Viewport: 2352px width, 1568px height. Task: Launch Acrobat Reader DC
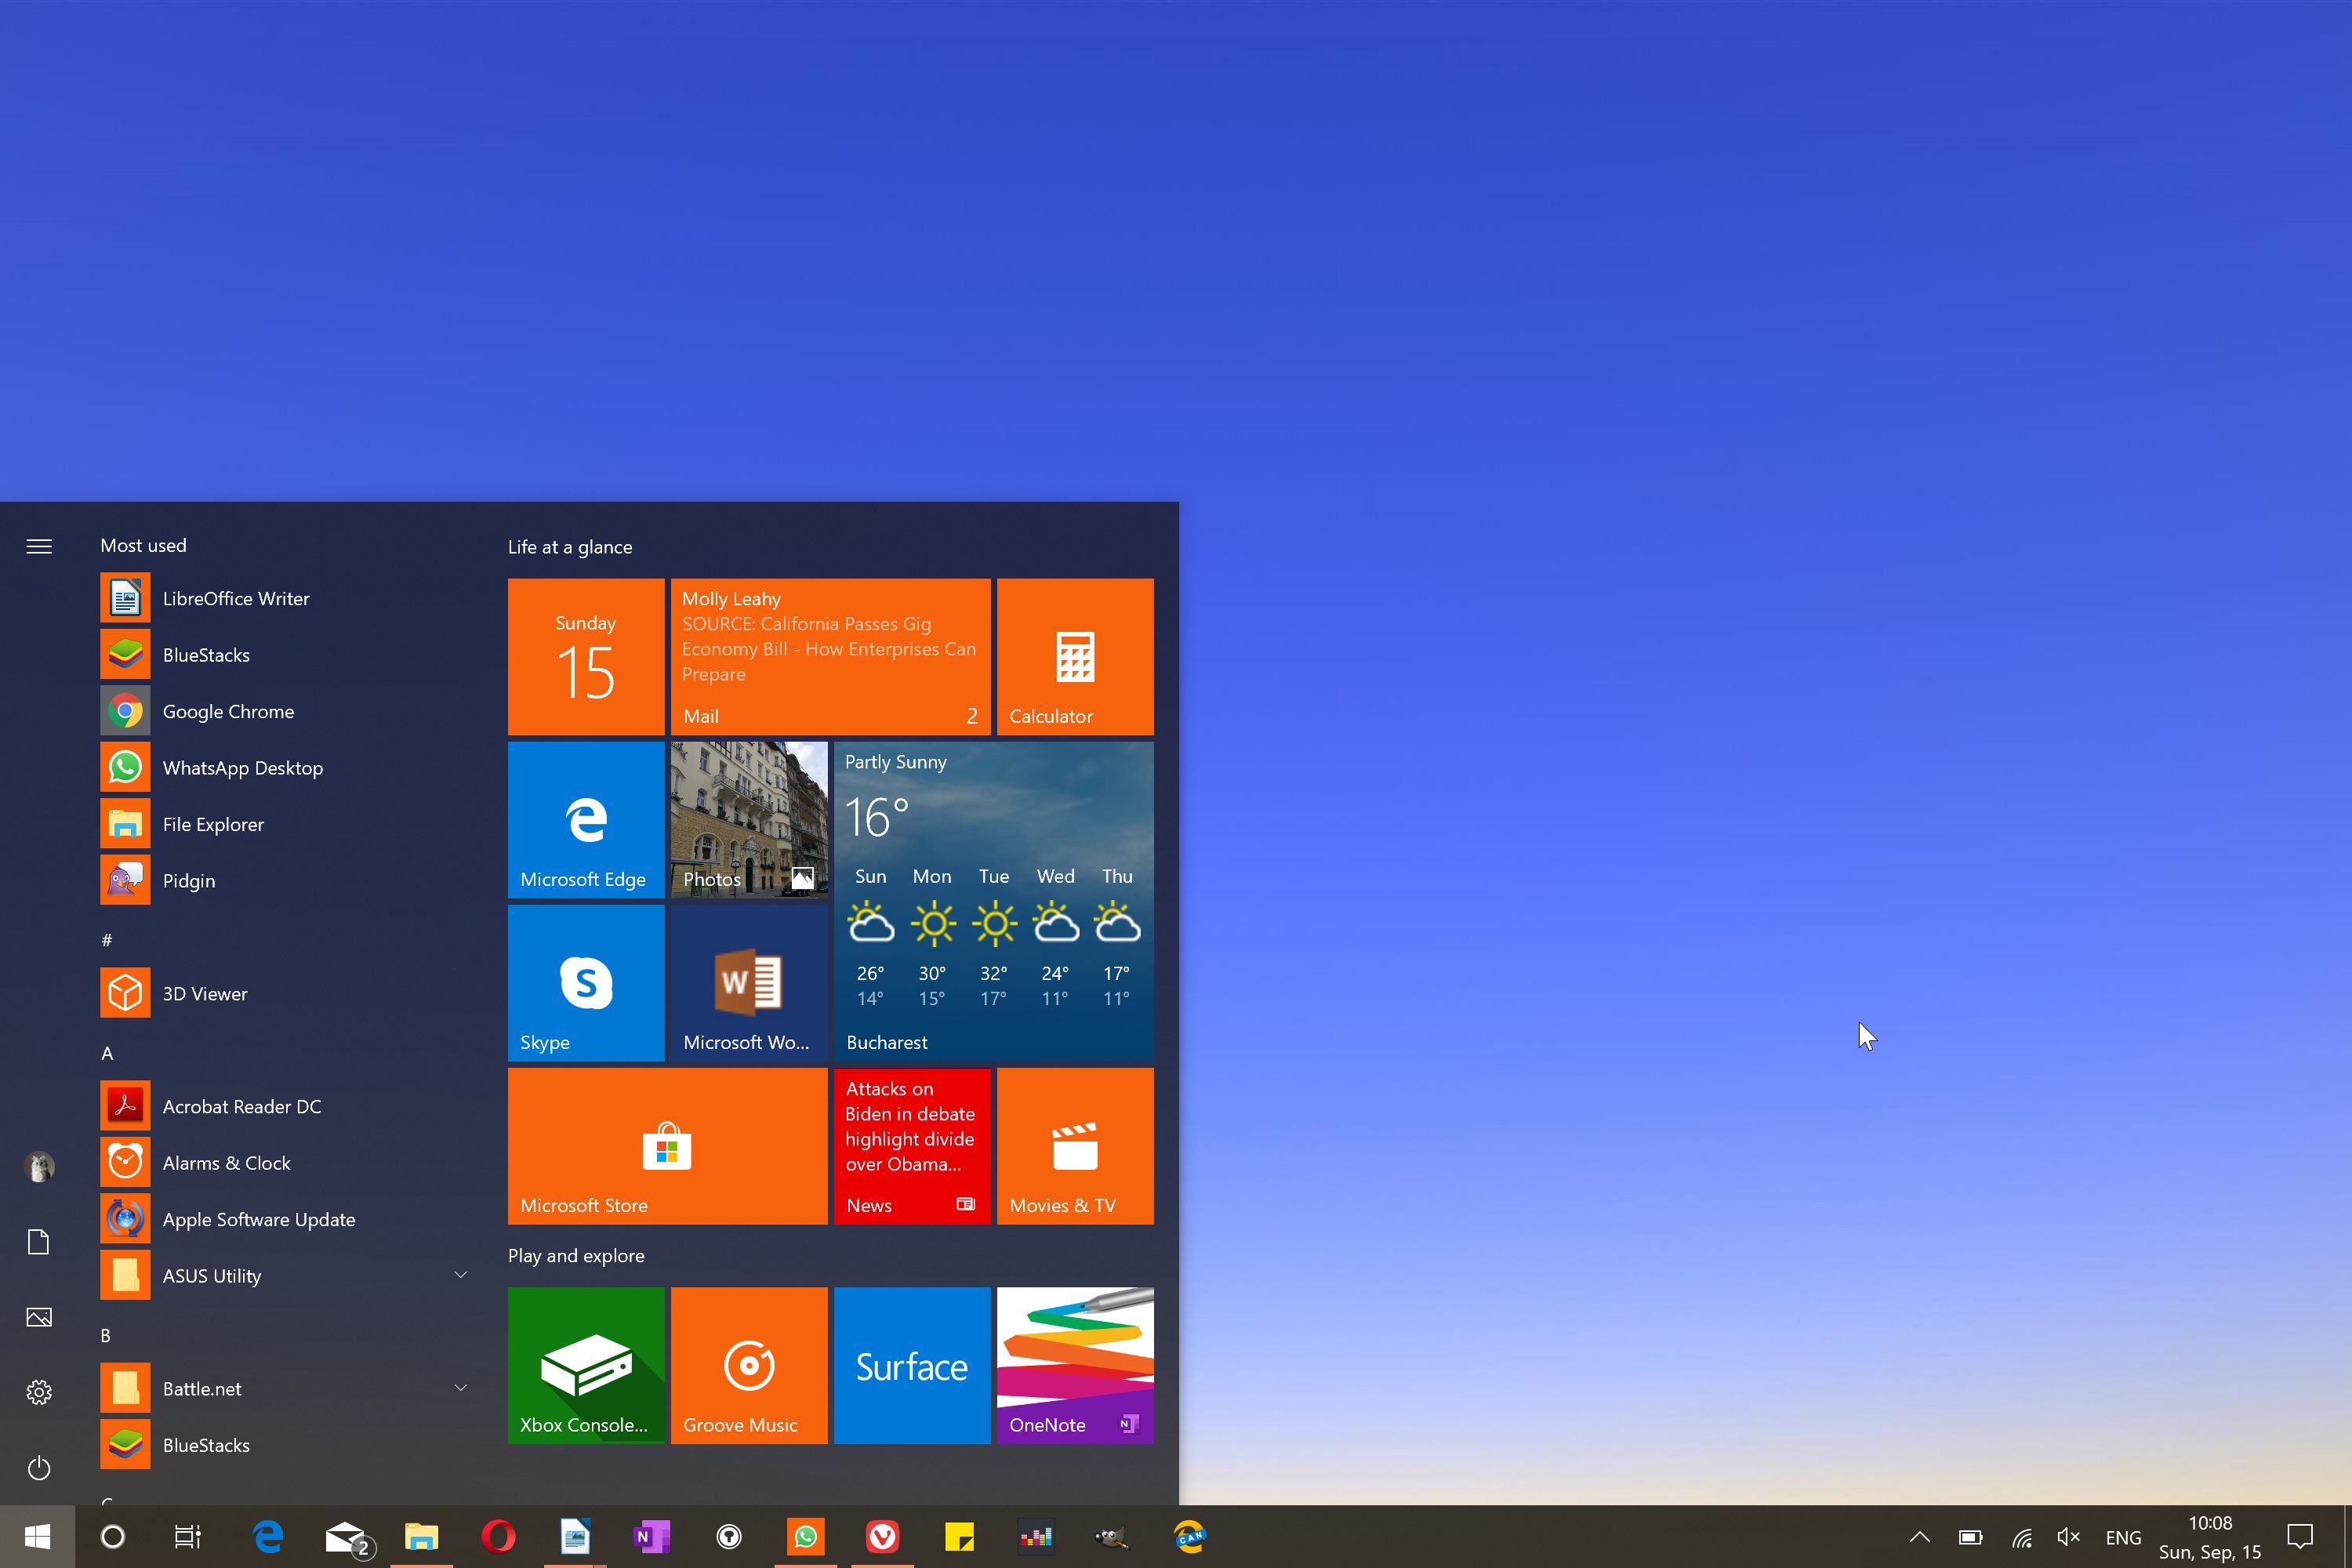(x=286, y=1106)
